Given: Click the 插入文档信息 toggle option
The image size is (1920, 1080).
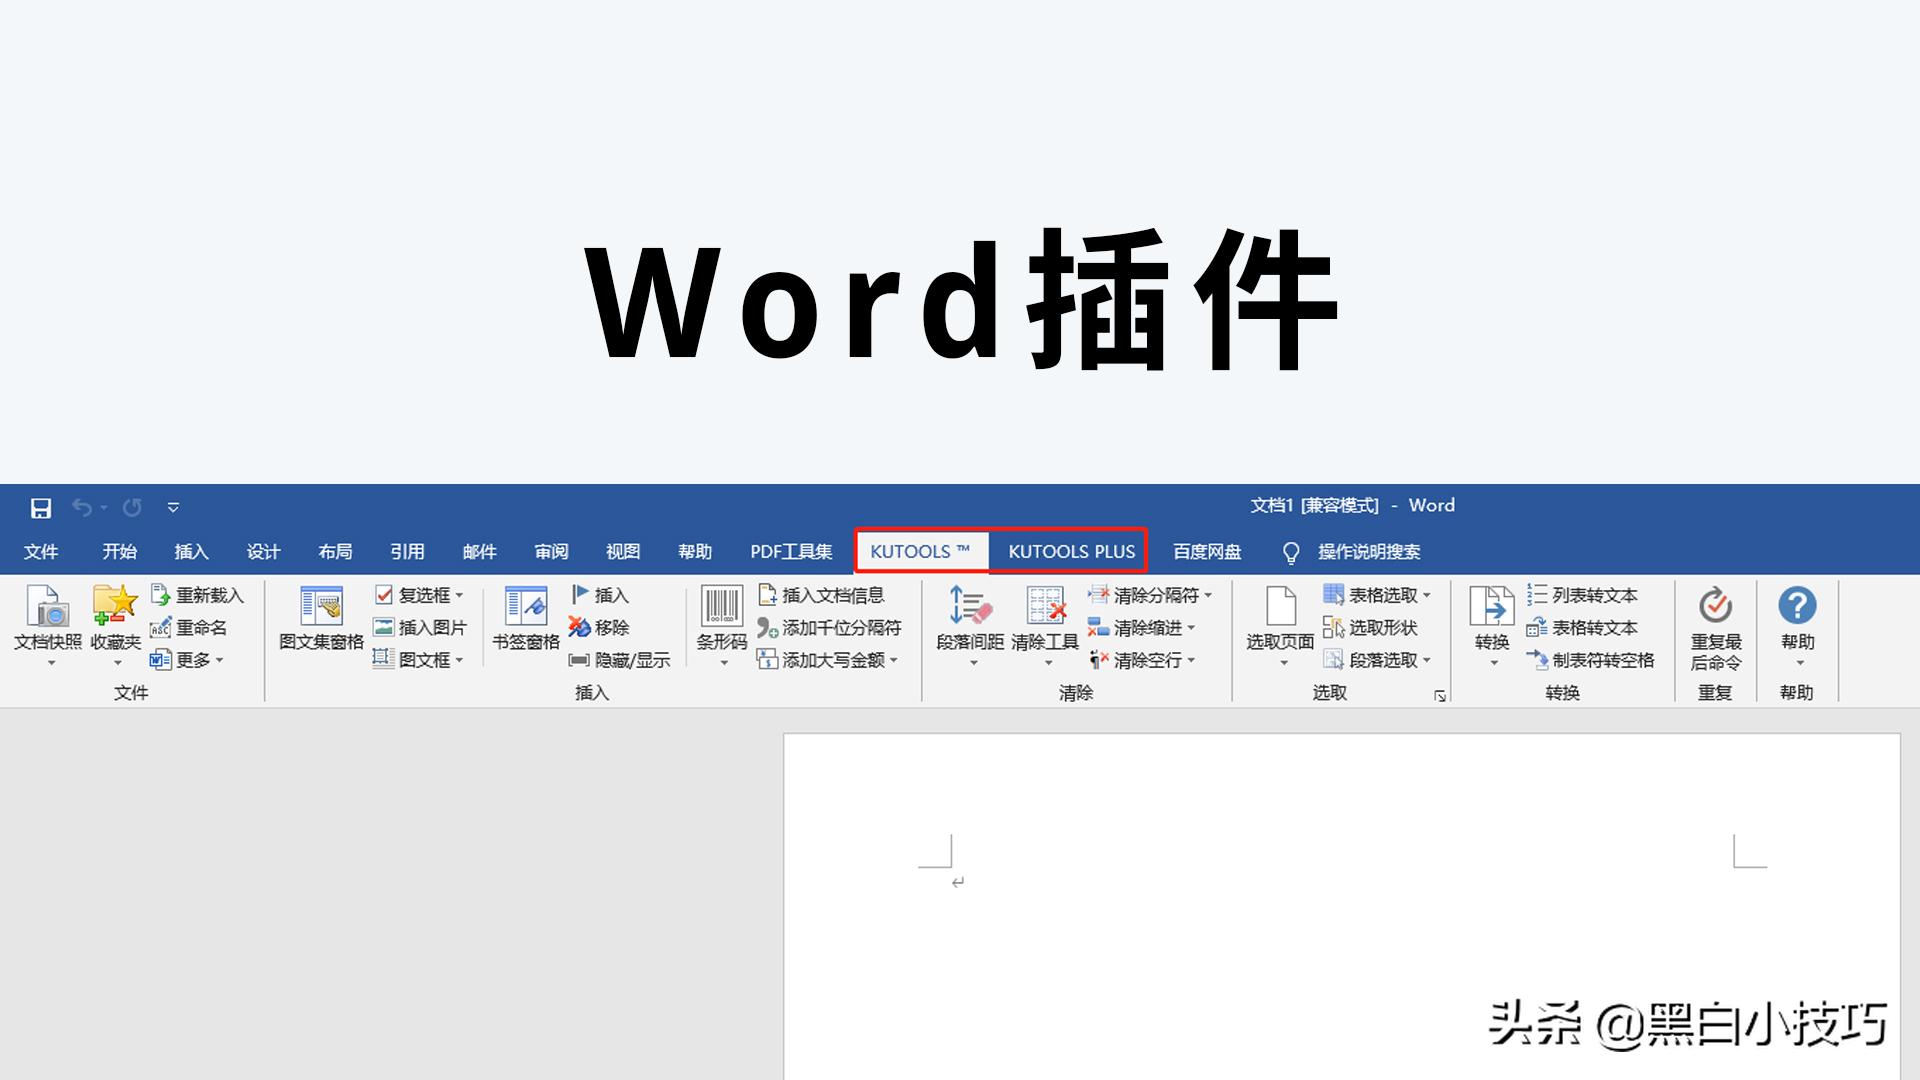Looking at the screenshot, I should [824, 594].
